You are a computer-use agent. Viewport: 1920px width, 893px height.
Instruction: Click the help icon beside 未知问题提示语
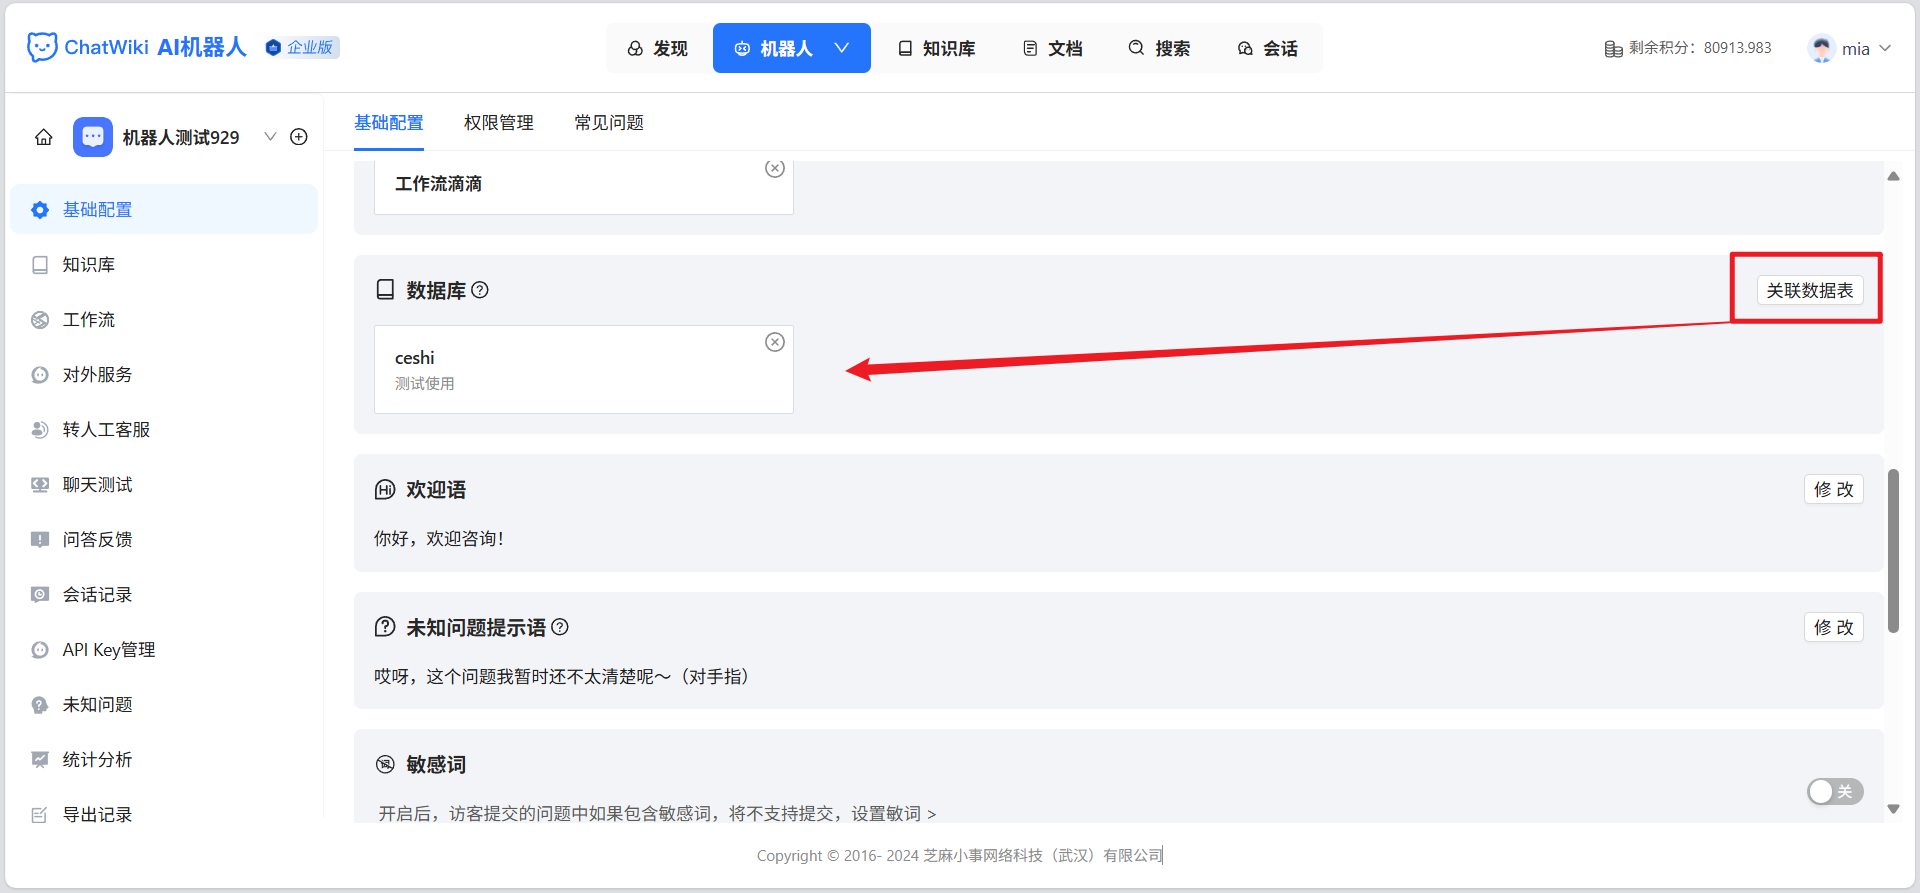pos(560,627)
